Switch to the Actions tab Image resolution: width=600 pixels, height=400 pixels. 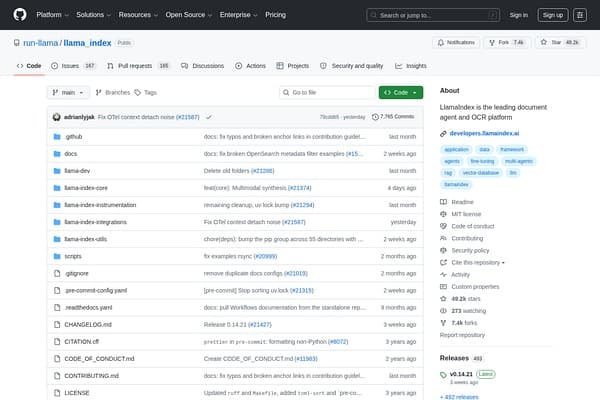[x=250, y=66]
